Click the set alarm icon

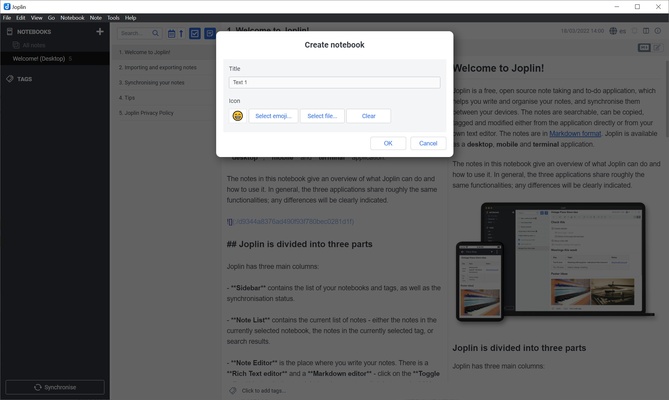point(634,31)
